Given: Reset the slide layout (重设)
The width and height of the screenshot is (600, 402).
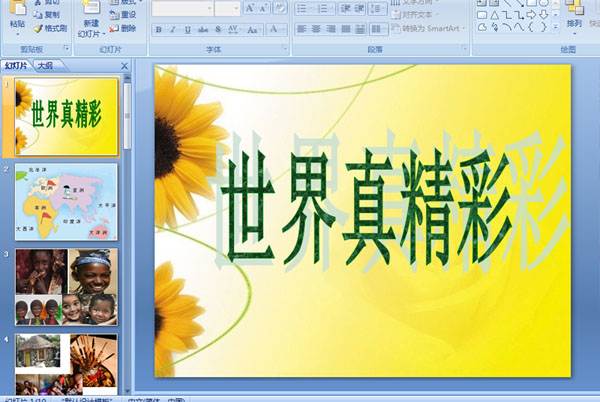Looking at the screenshot, I should (123, 15).
